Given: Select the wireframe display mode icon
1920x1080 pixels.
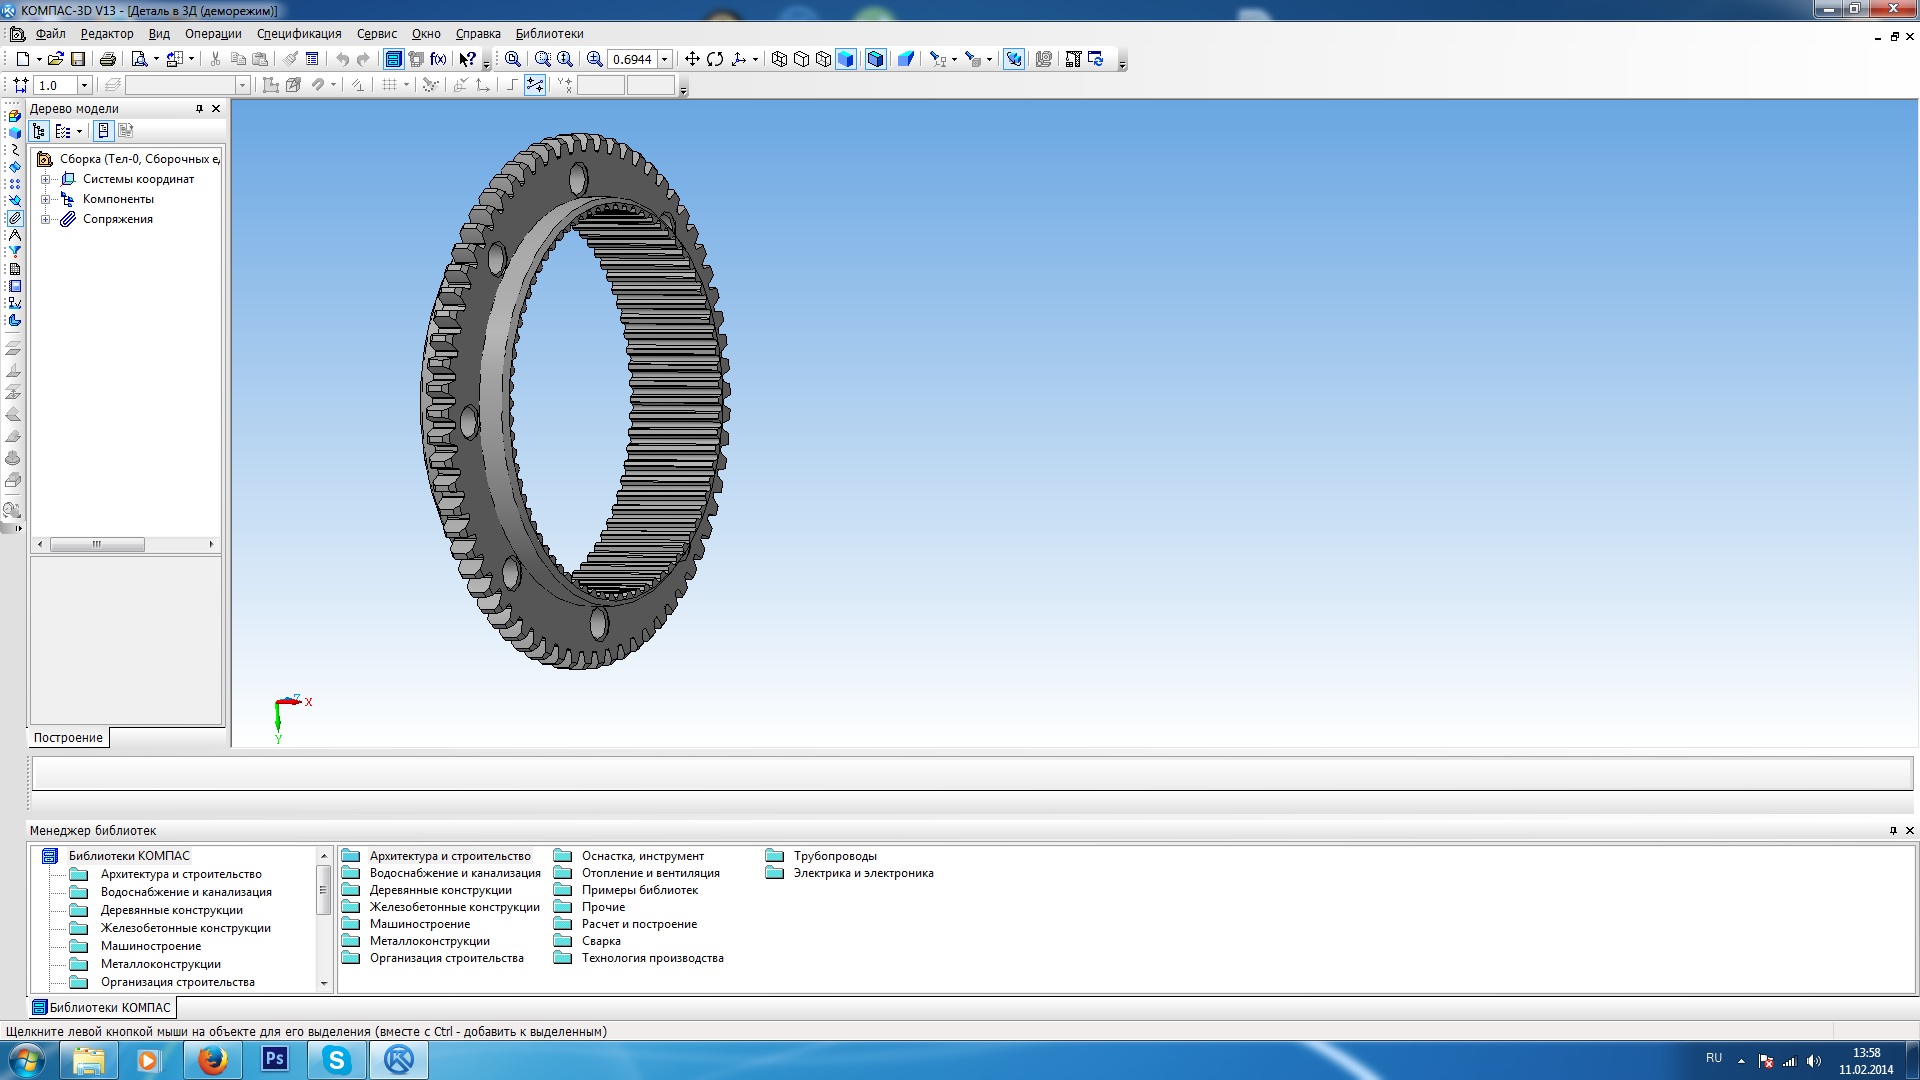Looking at the screenshot, I should coord(779,59).
